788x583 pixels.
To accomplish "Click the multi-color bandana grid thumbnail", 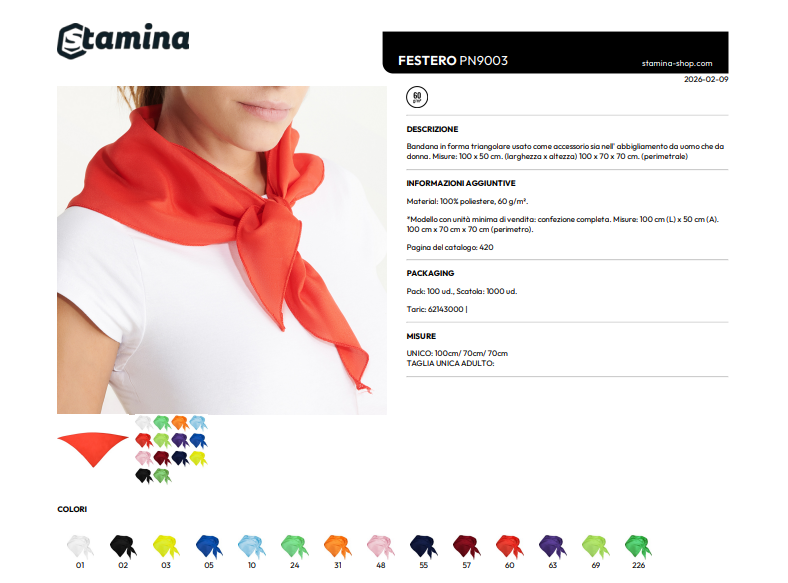I will (171, 449).
